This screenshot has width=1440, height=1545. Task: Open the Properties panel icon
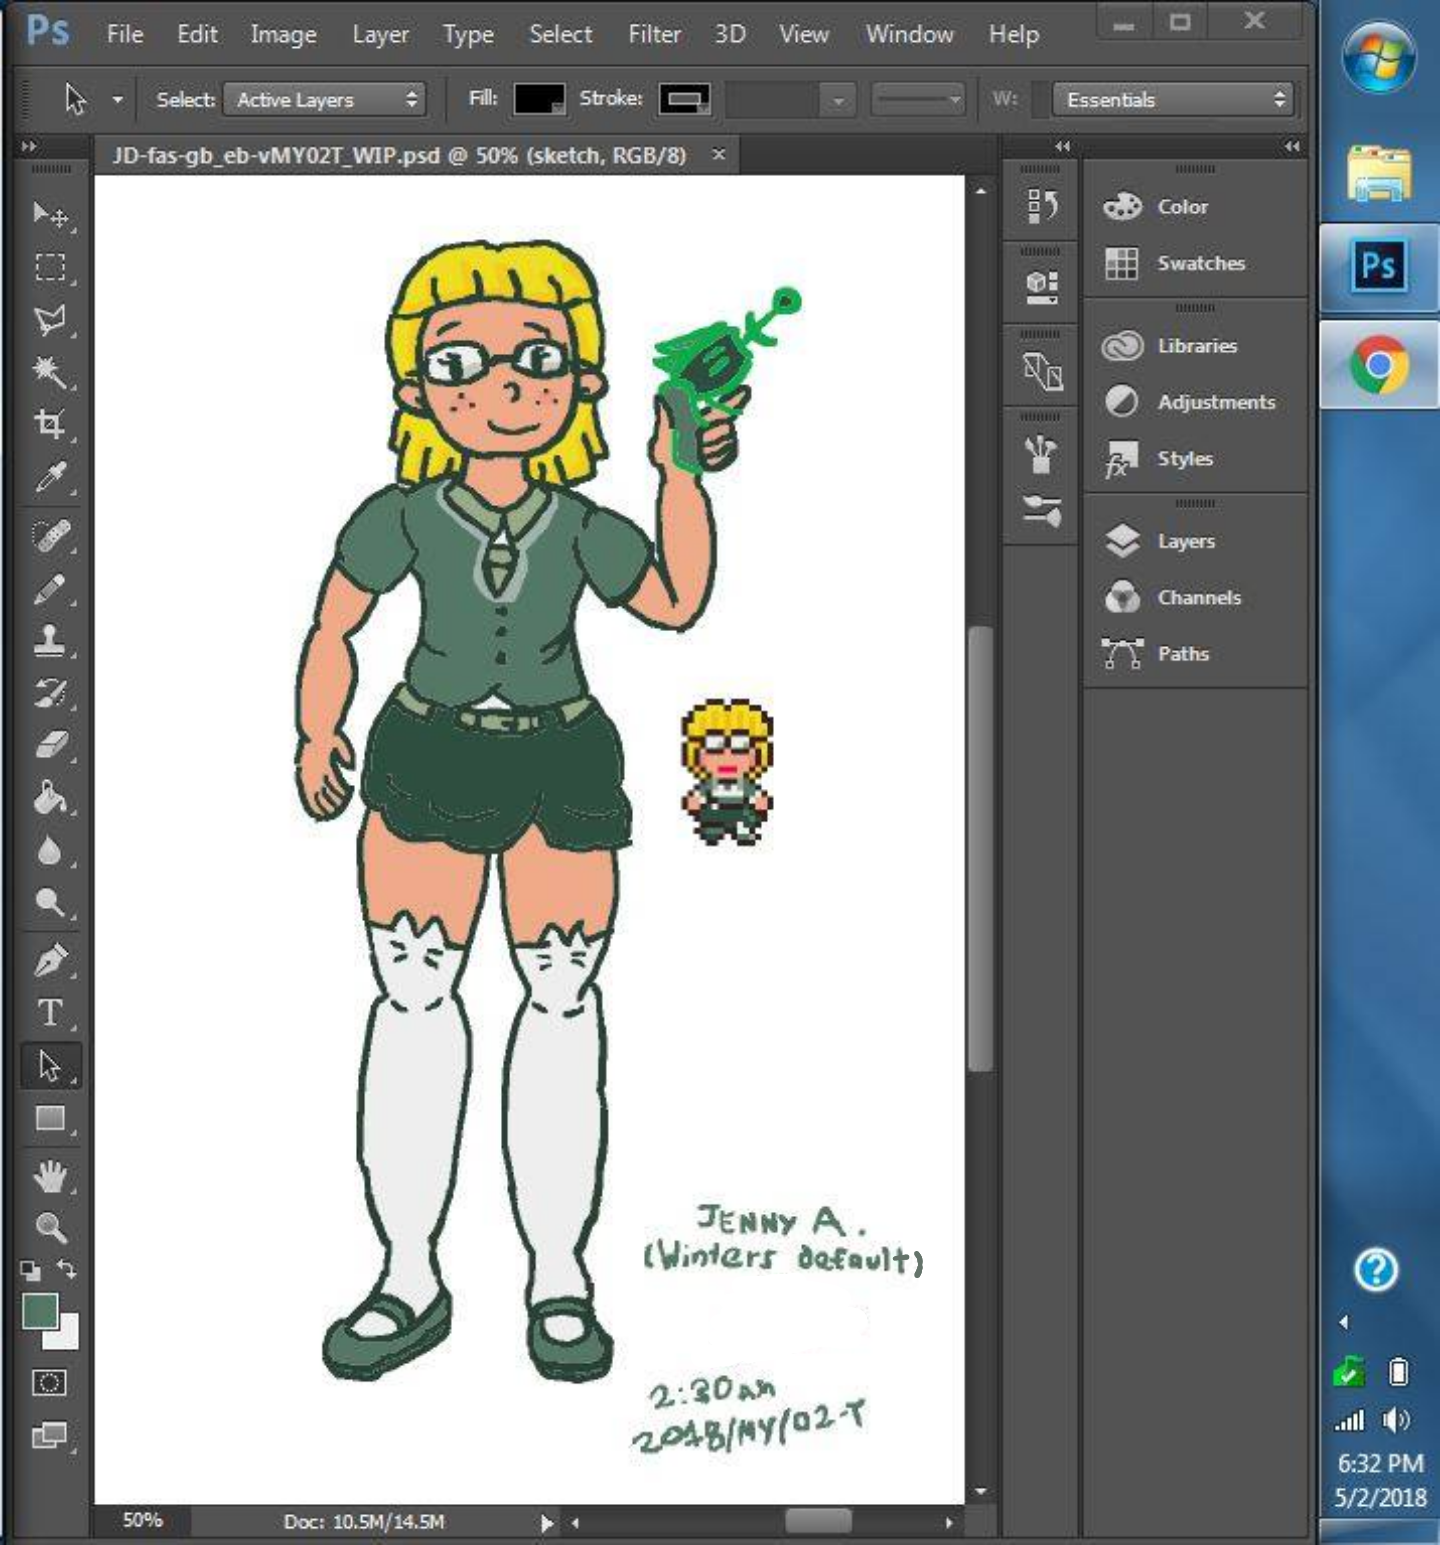(x=1041, y=287)
